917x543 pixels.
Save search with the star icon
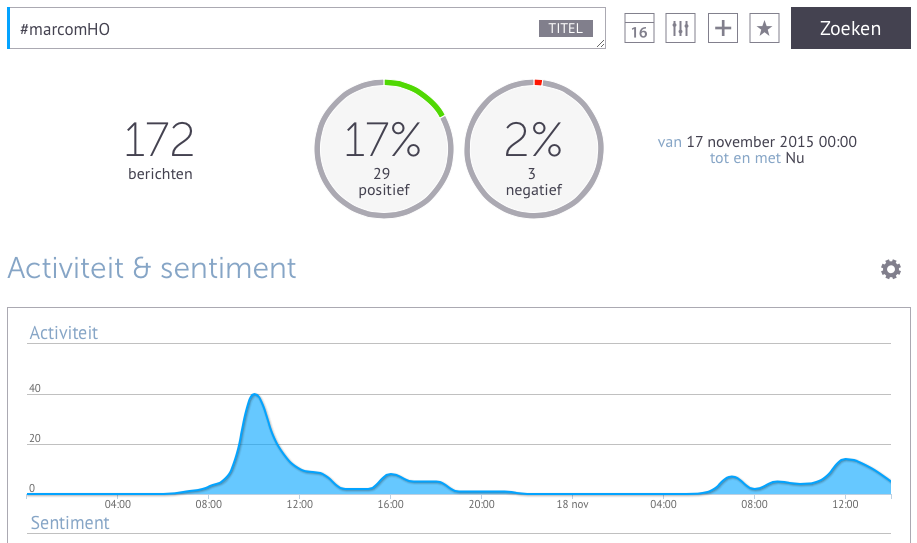tap(764, 28)
